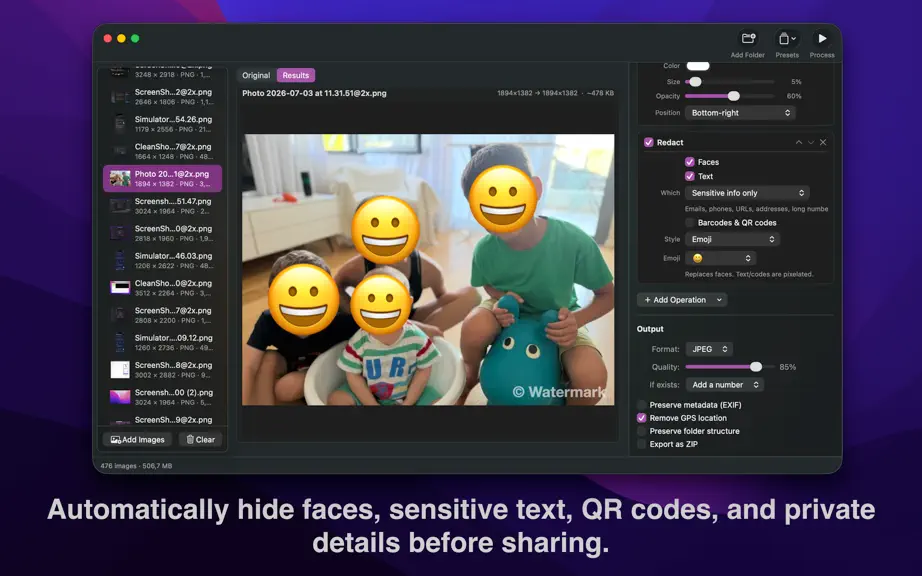This screenshot has height=576, width=922.
Task: Uncheck Remove GPS location
Action: pos(642,418)
